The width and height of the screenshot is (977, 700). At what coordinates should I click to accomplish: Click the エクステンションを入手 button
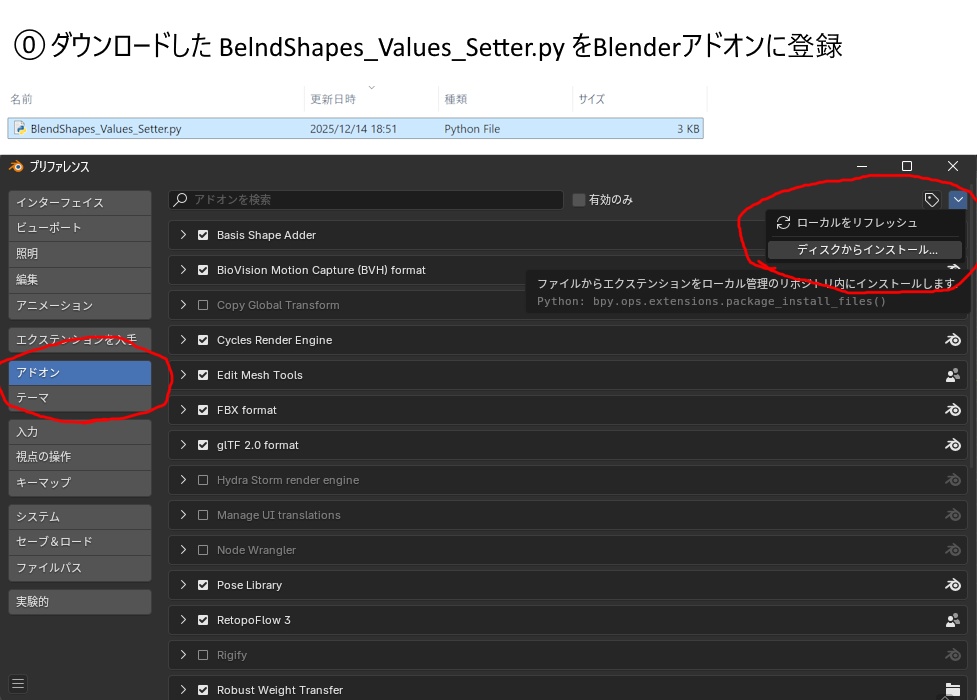click(79, 340)
